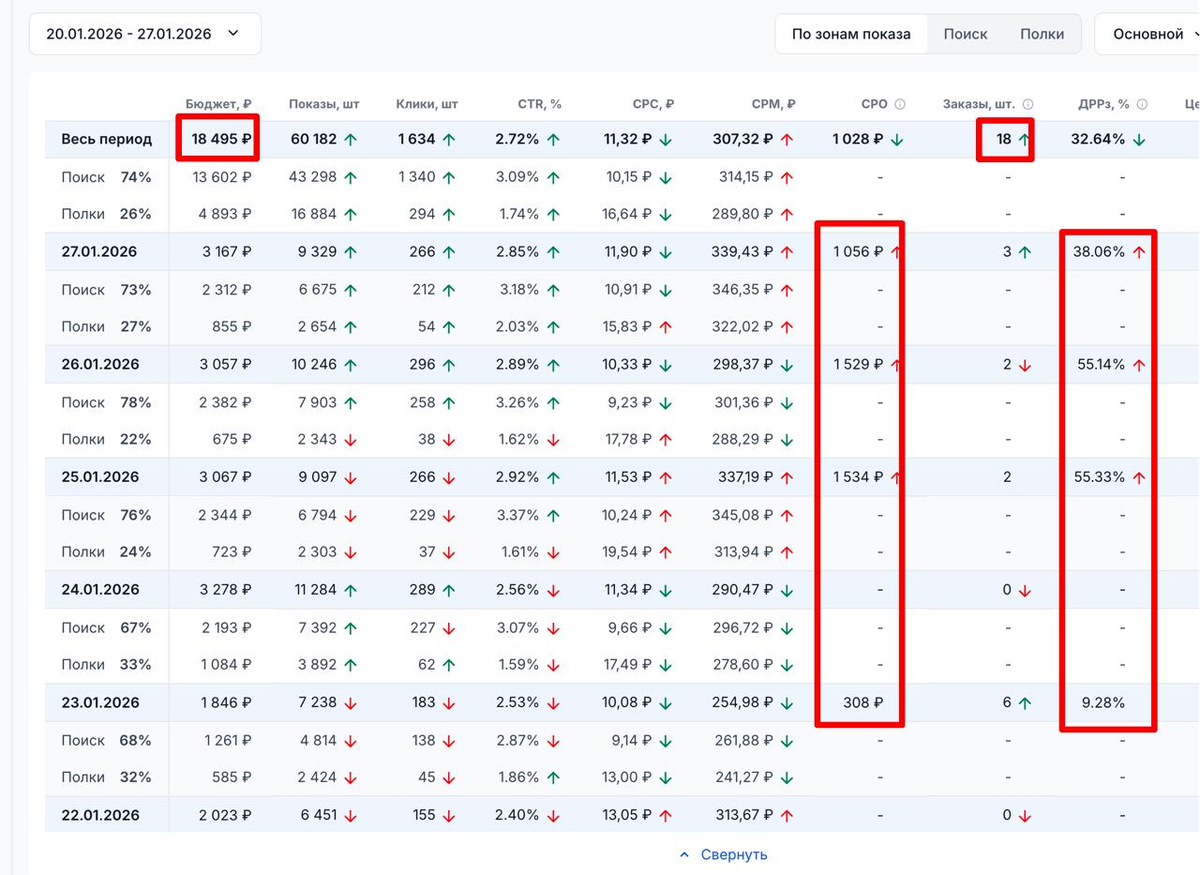Click red down arrow next to 0 orders on 24.01.2026

(1024, 590)
